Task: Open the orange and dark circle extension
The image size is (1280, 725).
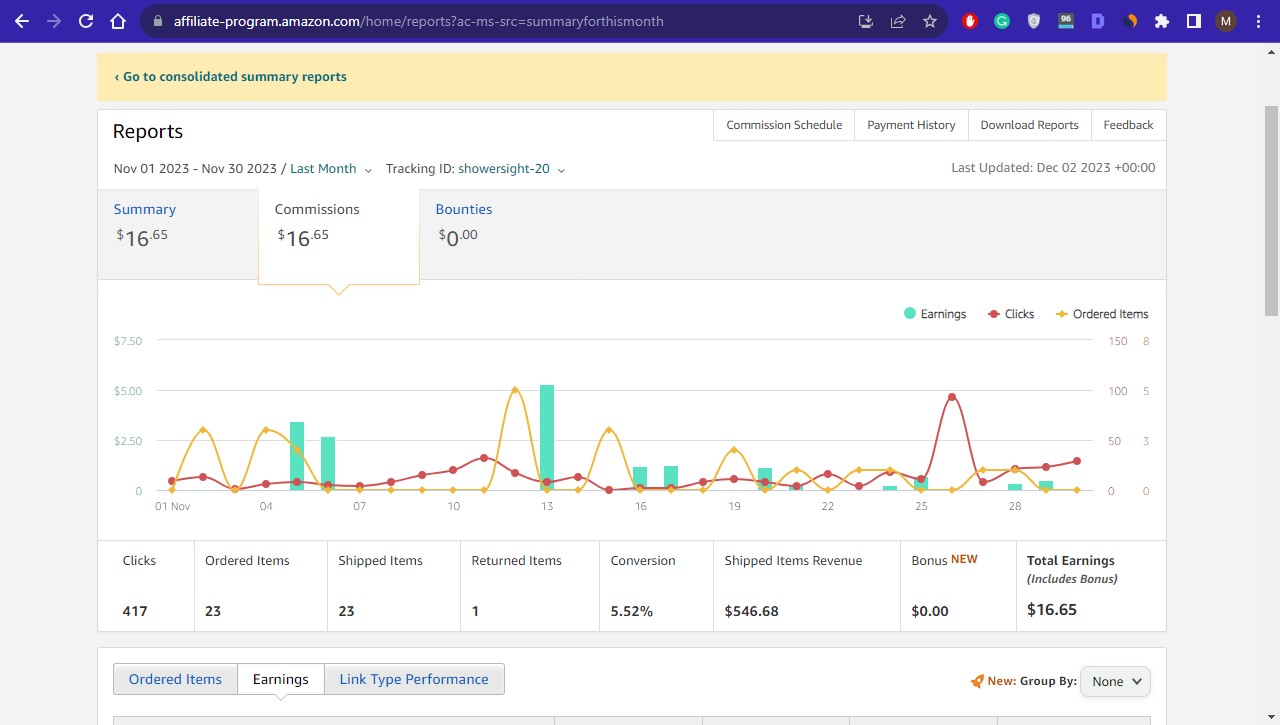Action: (x=1130, y=21)
